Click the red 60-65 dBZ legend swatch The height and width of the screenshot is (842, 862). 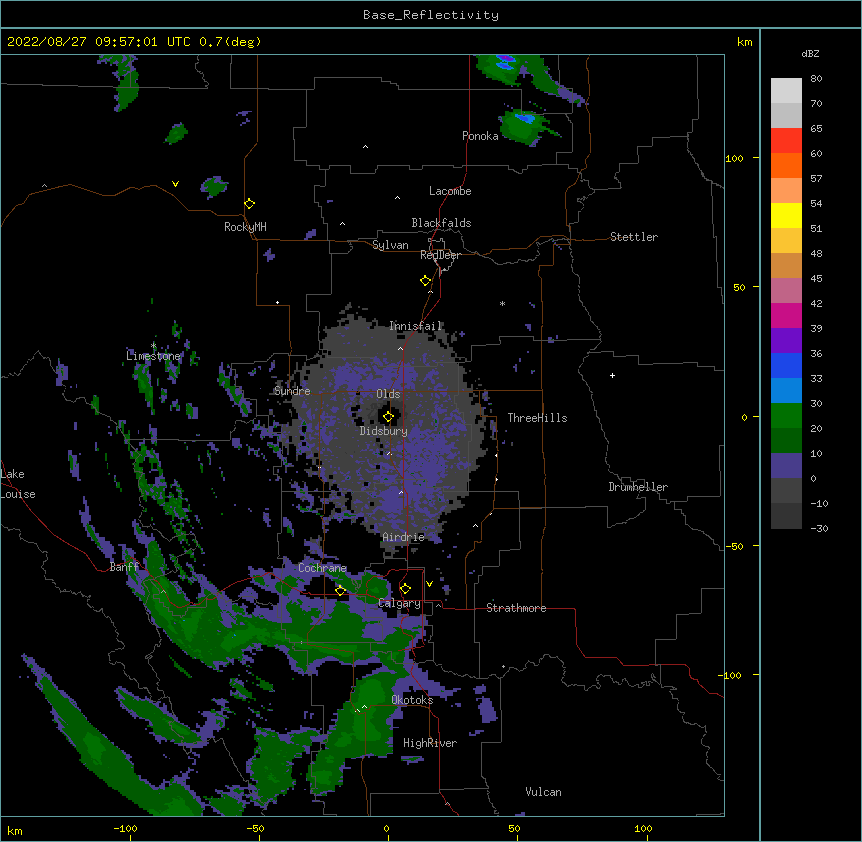click(786, 141)
